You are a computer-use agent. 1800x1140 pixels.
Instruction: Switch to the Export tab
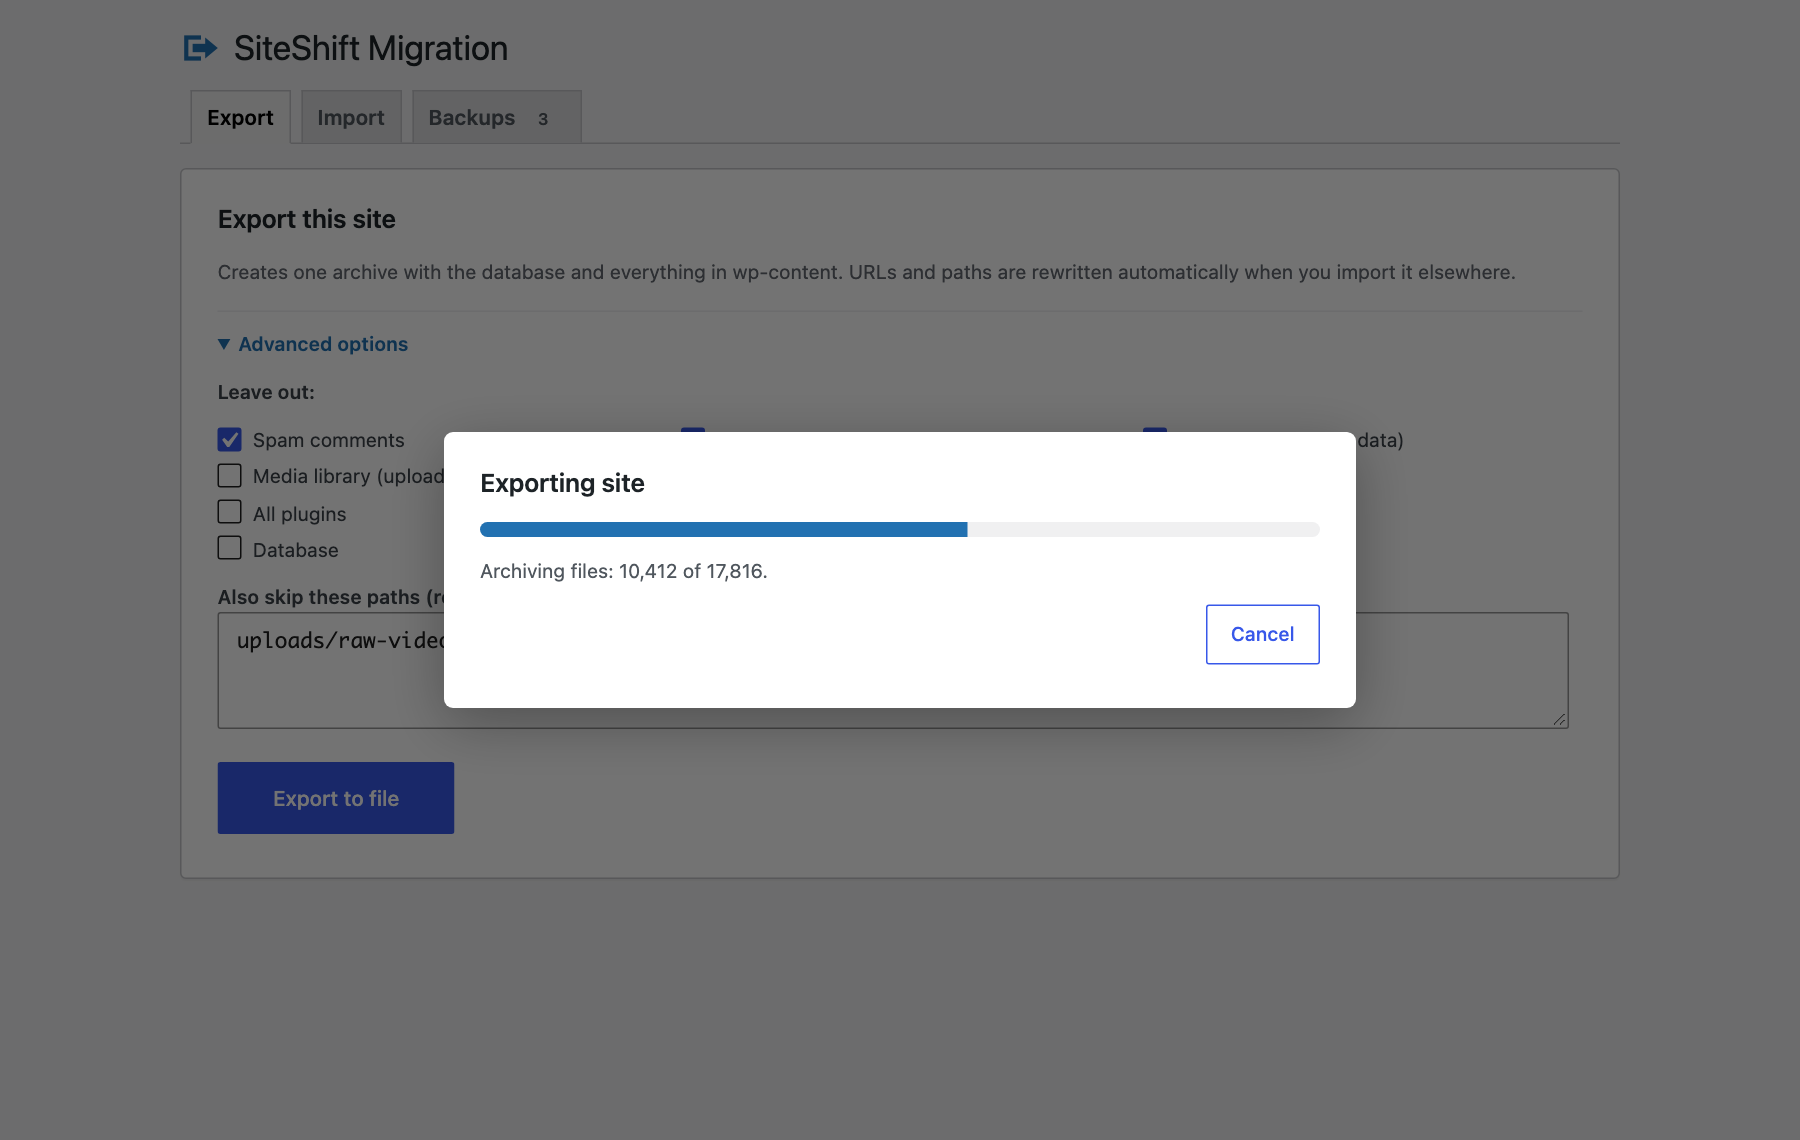240,118
